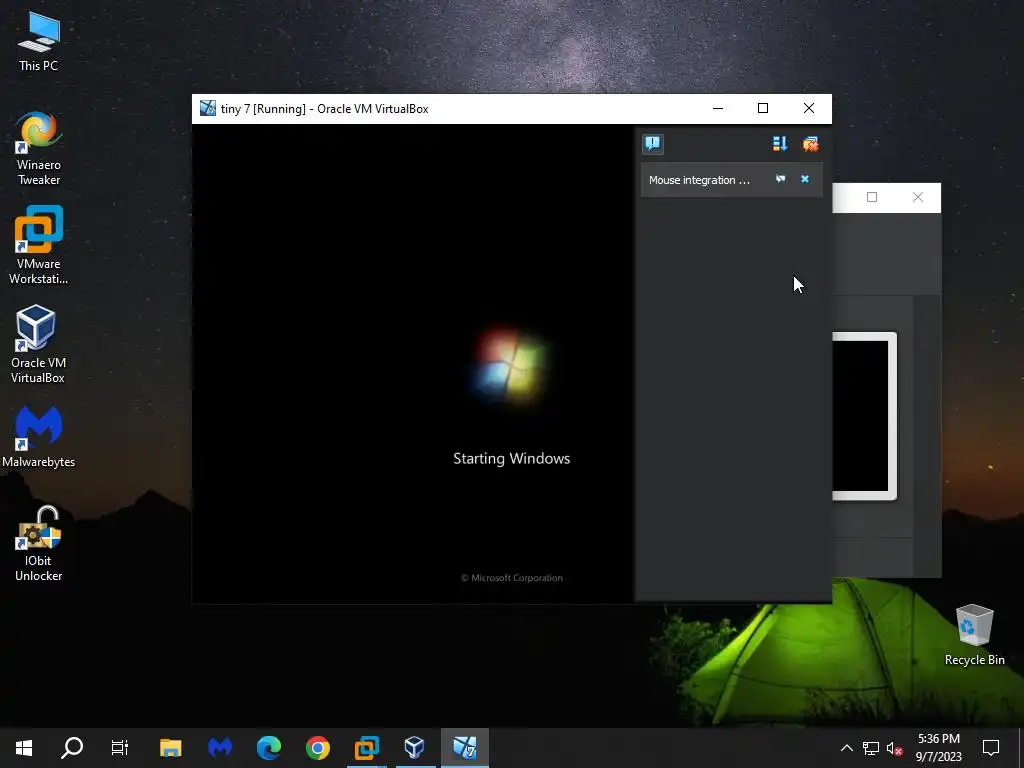Viewport: 1024px width, 768px height.
Task: Open Task View from the taskbar
Action: tap(120, 748)
